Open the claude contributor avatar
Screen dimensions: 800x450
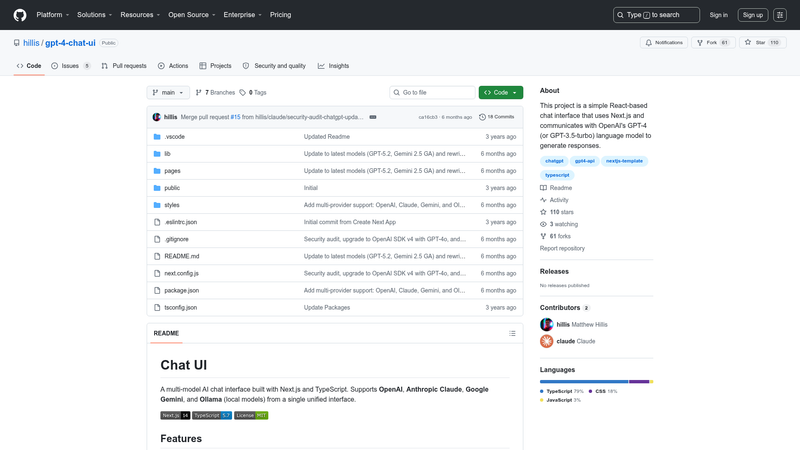(546, 341)
